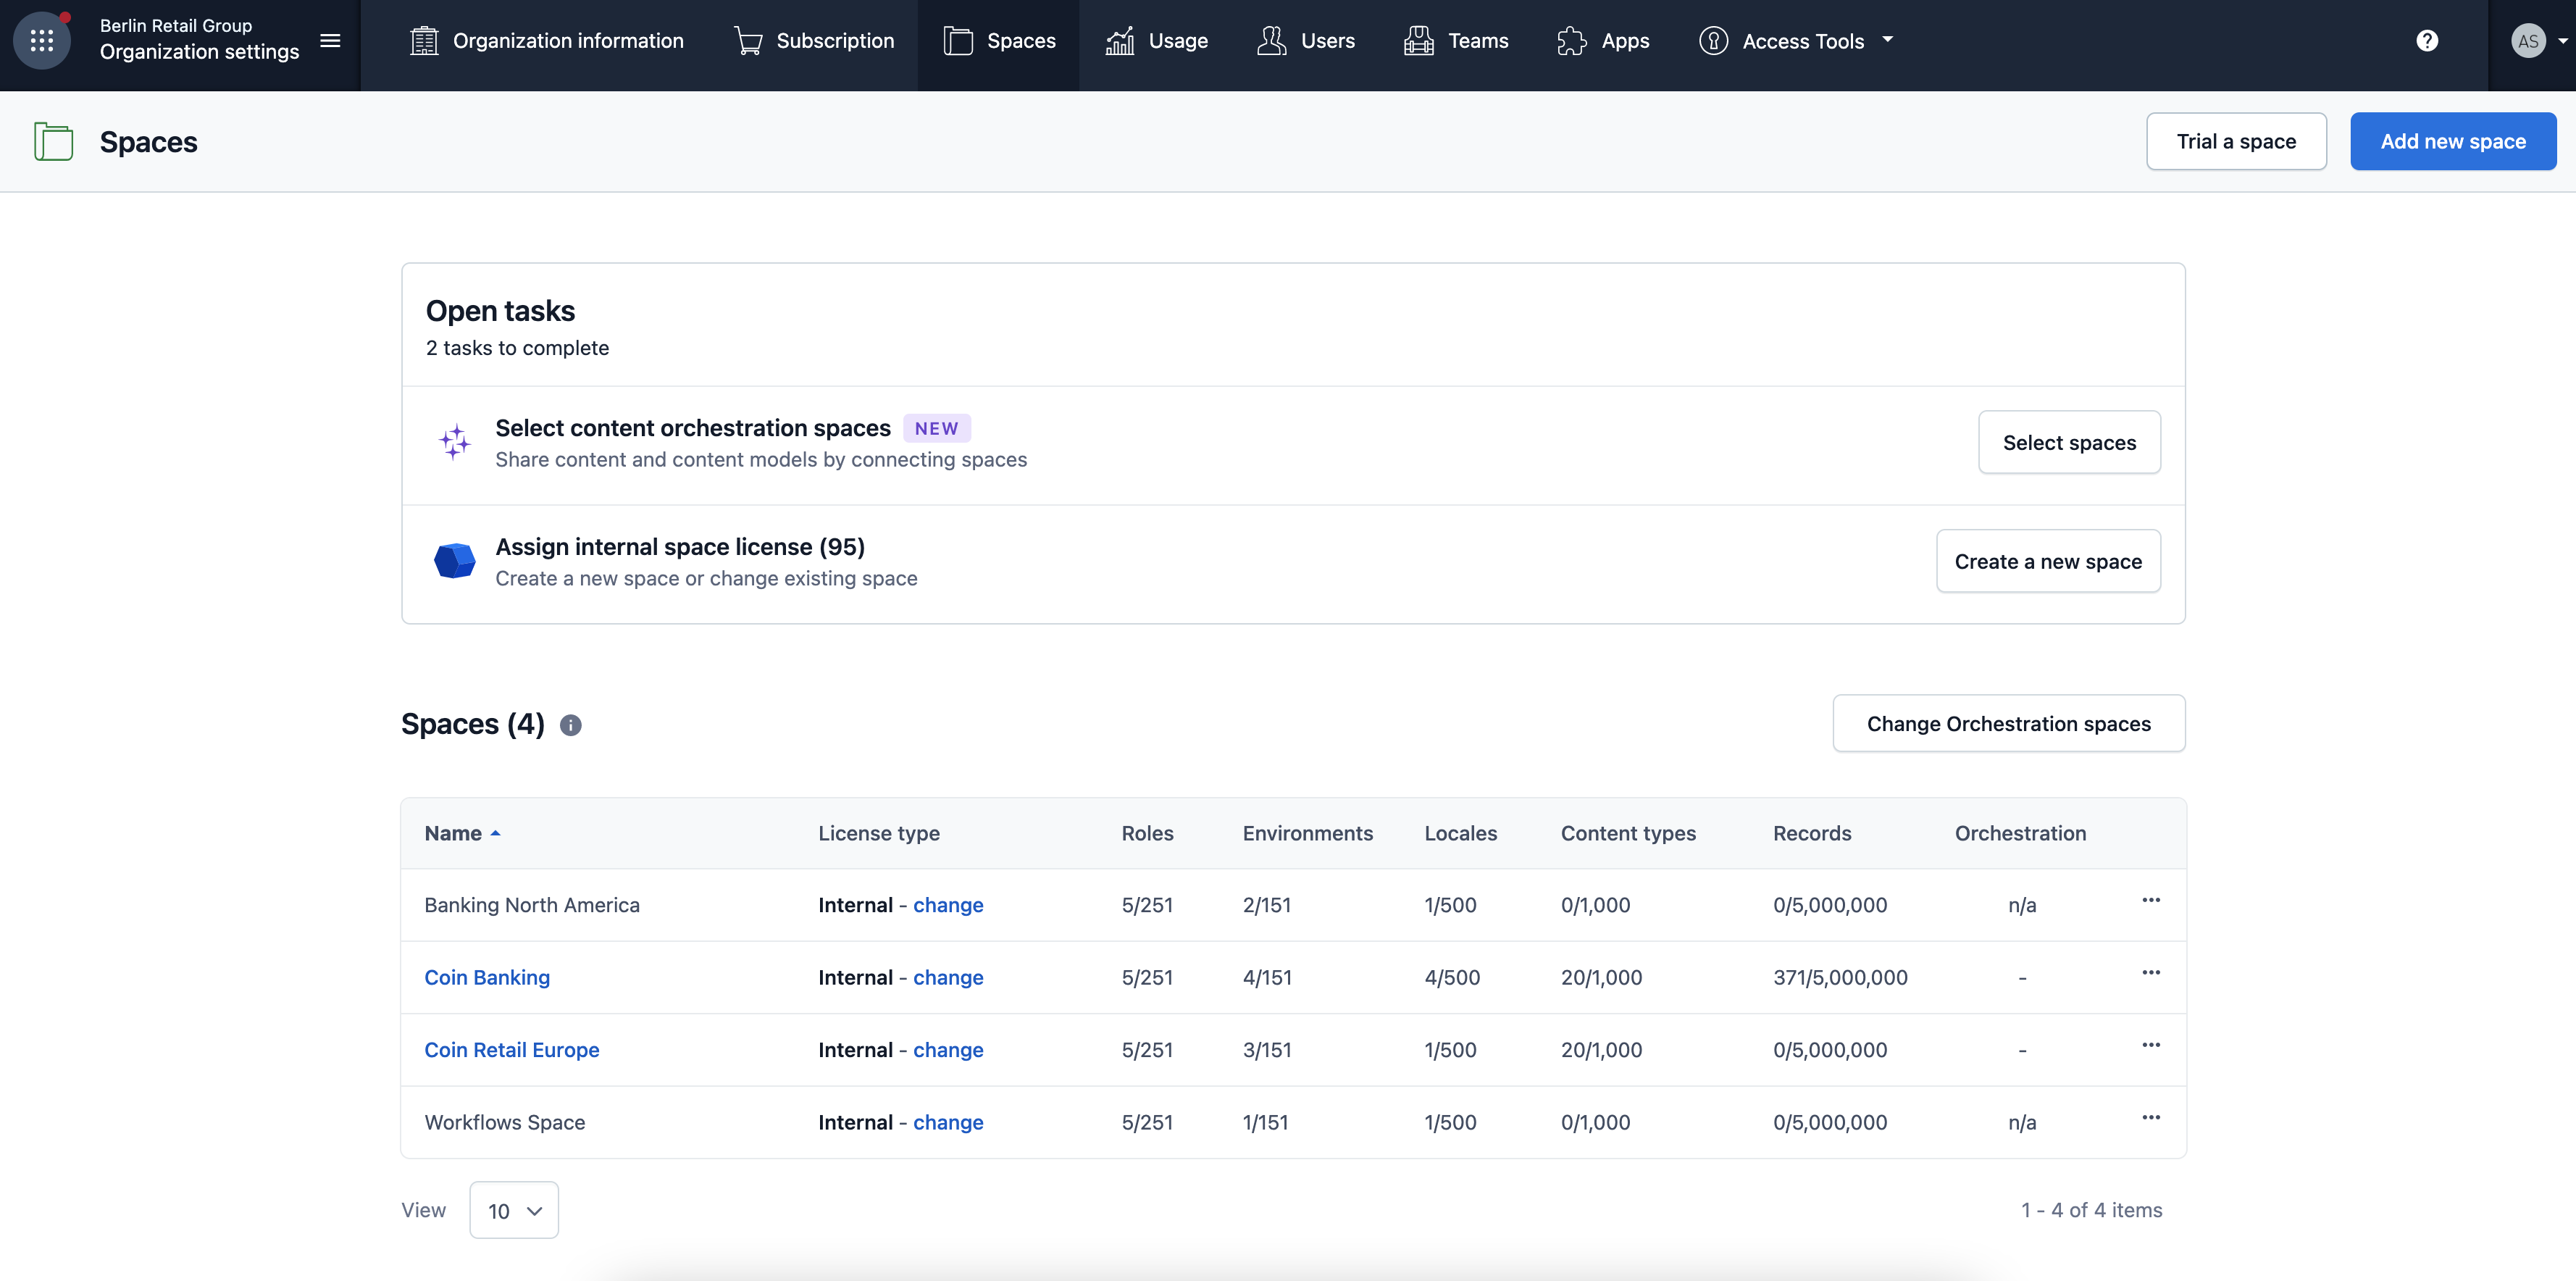Open the three-dot menu for Banking North America
Screen dimensions: 2576x1281
point(2151,900)
